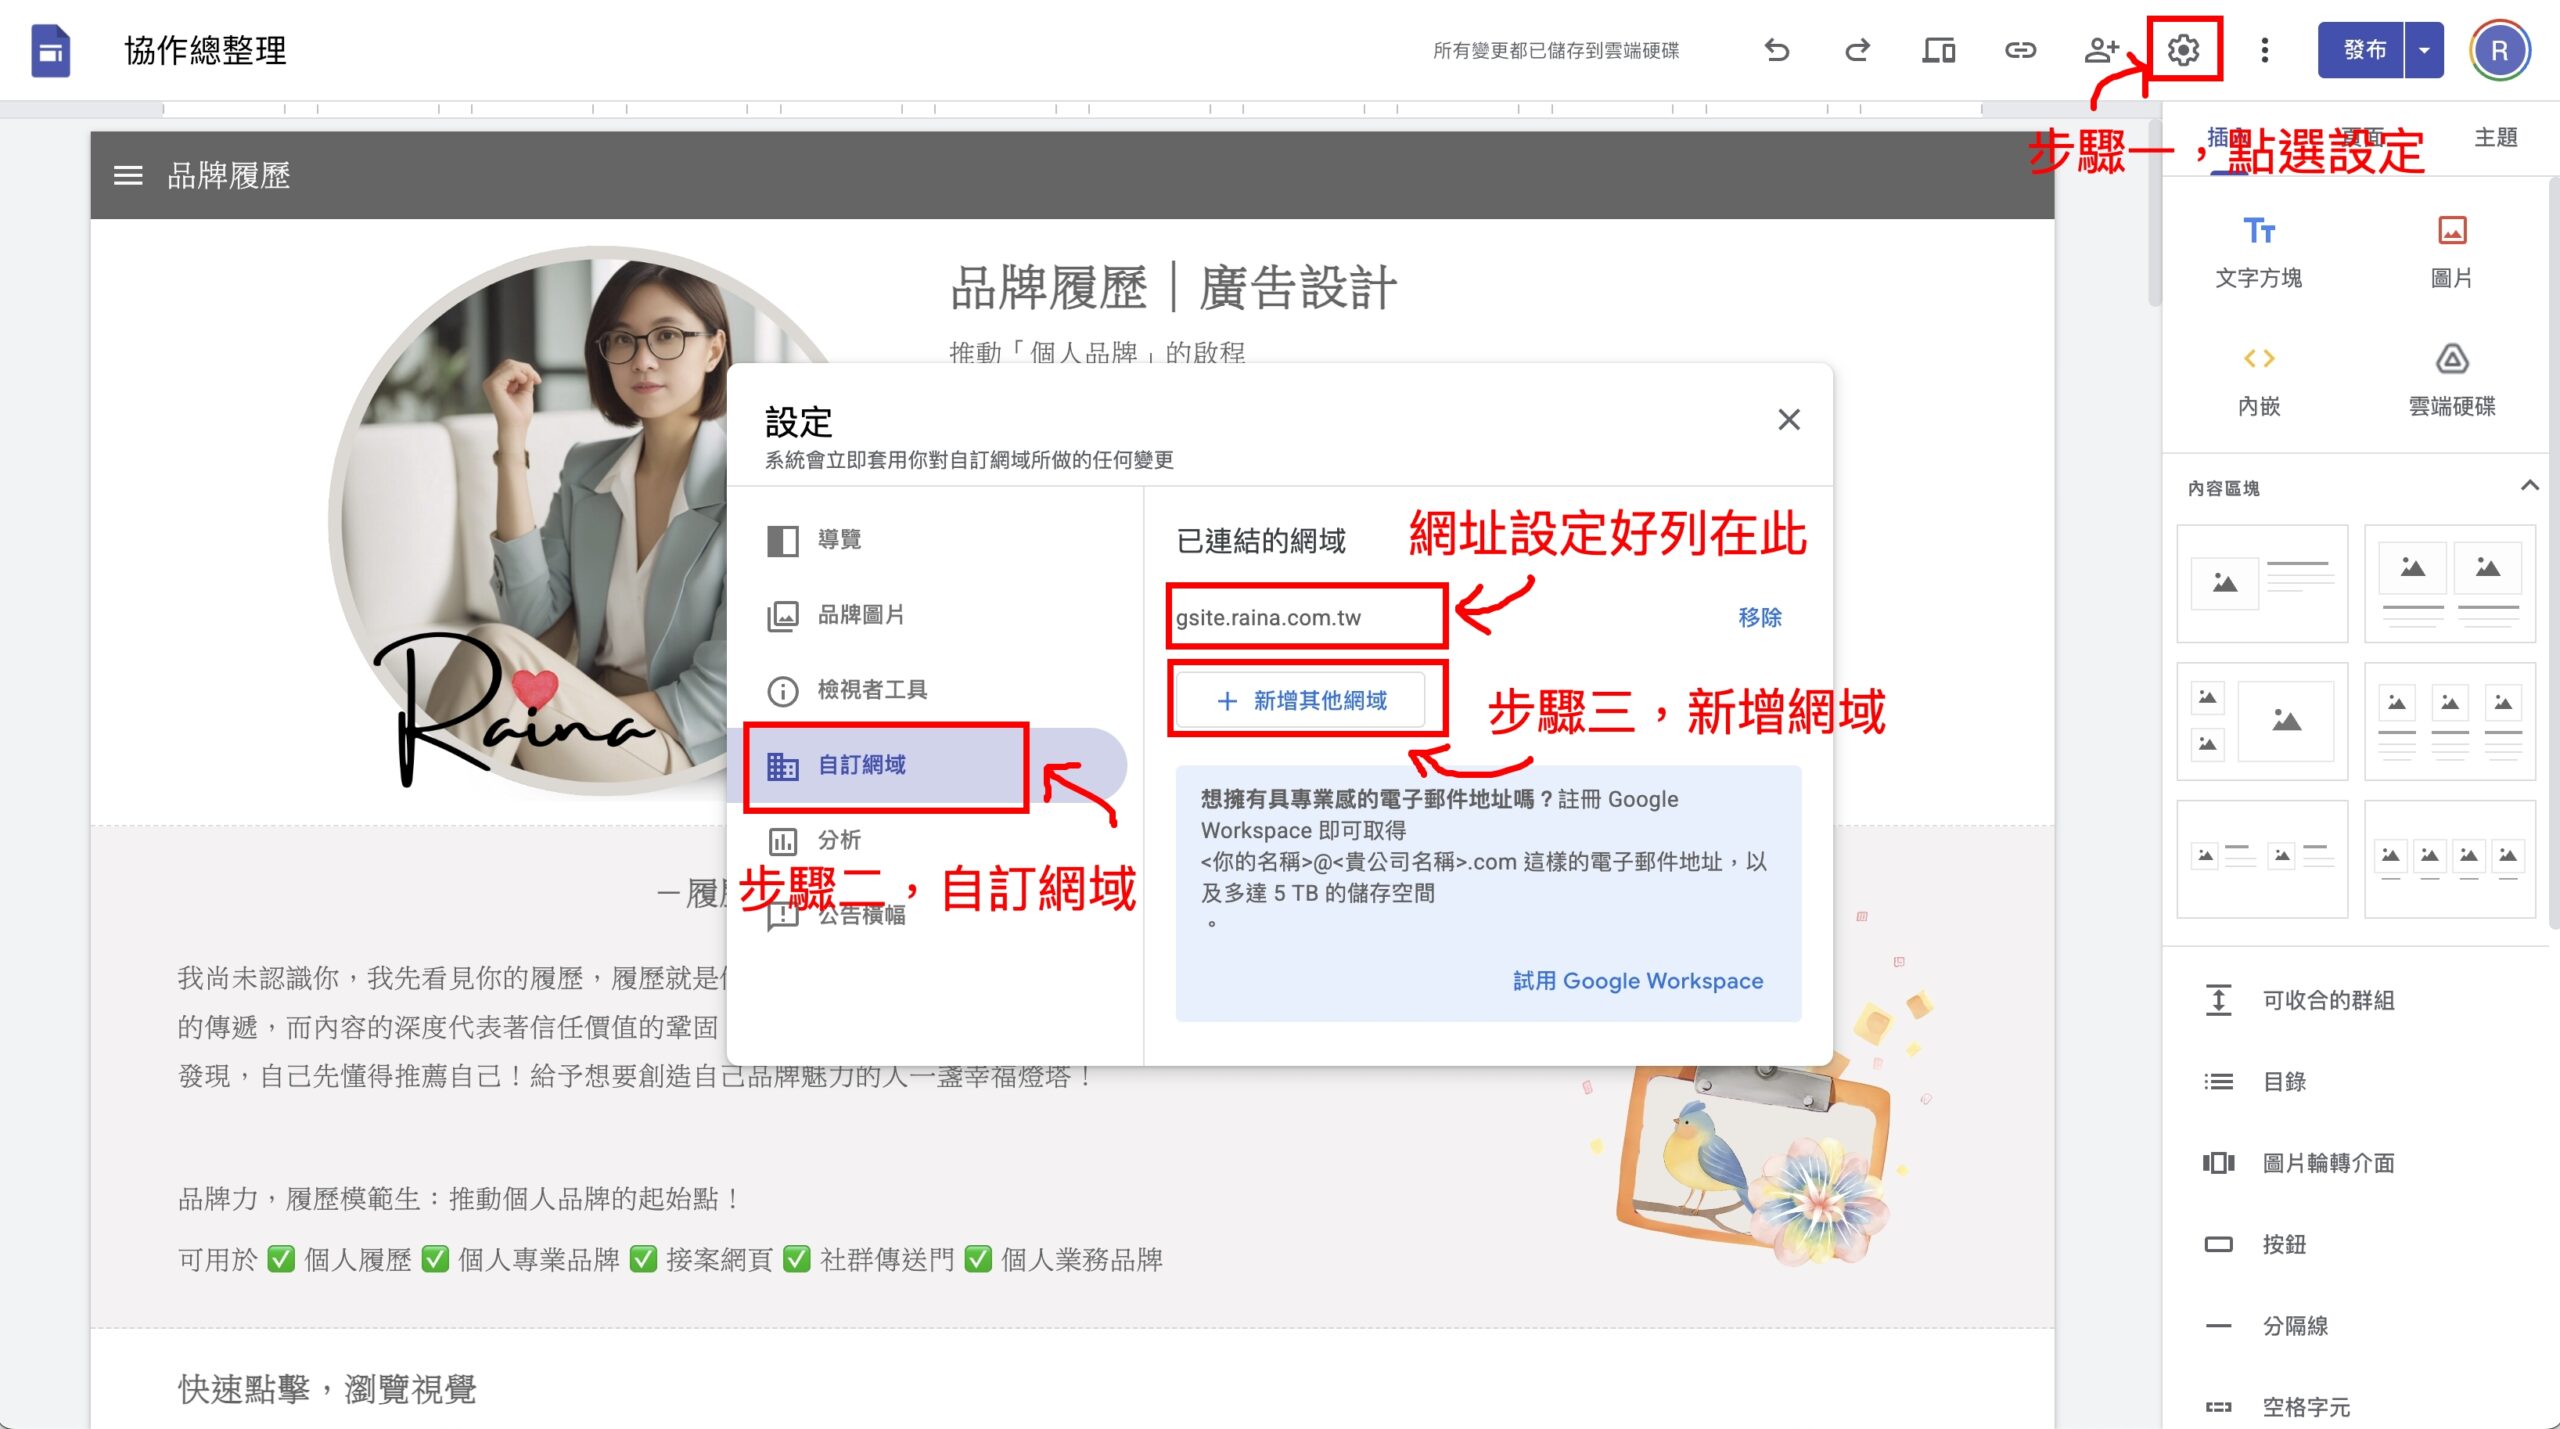
Task: Open the three-dot more options menu
Action: coord(2264,50)
